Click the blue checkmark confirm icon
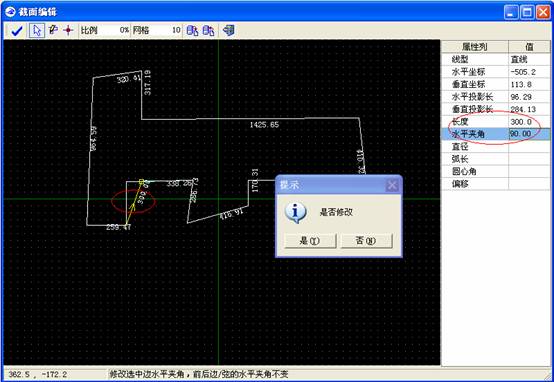 point(16,31)
